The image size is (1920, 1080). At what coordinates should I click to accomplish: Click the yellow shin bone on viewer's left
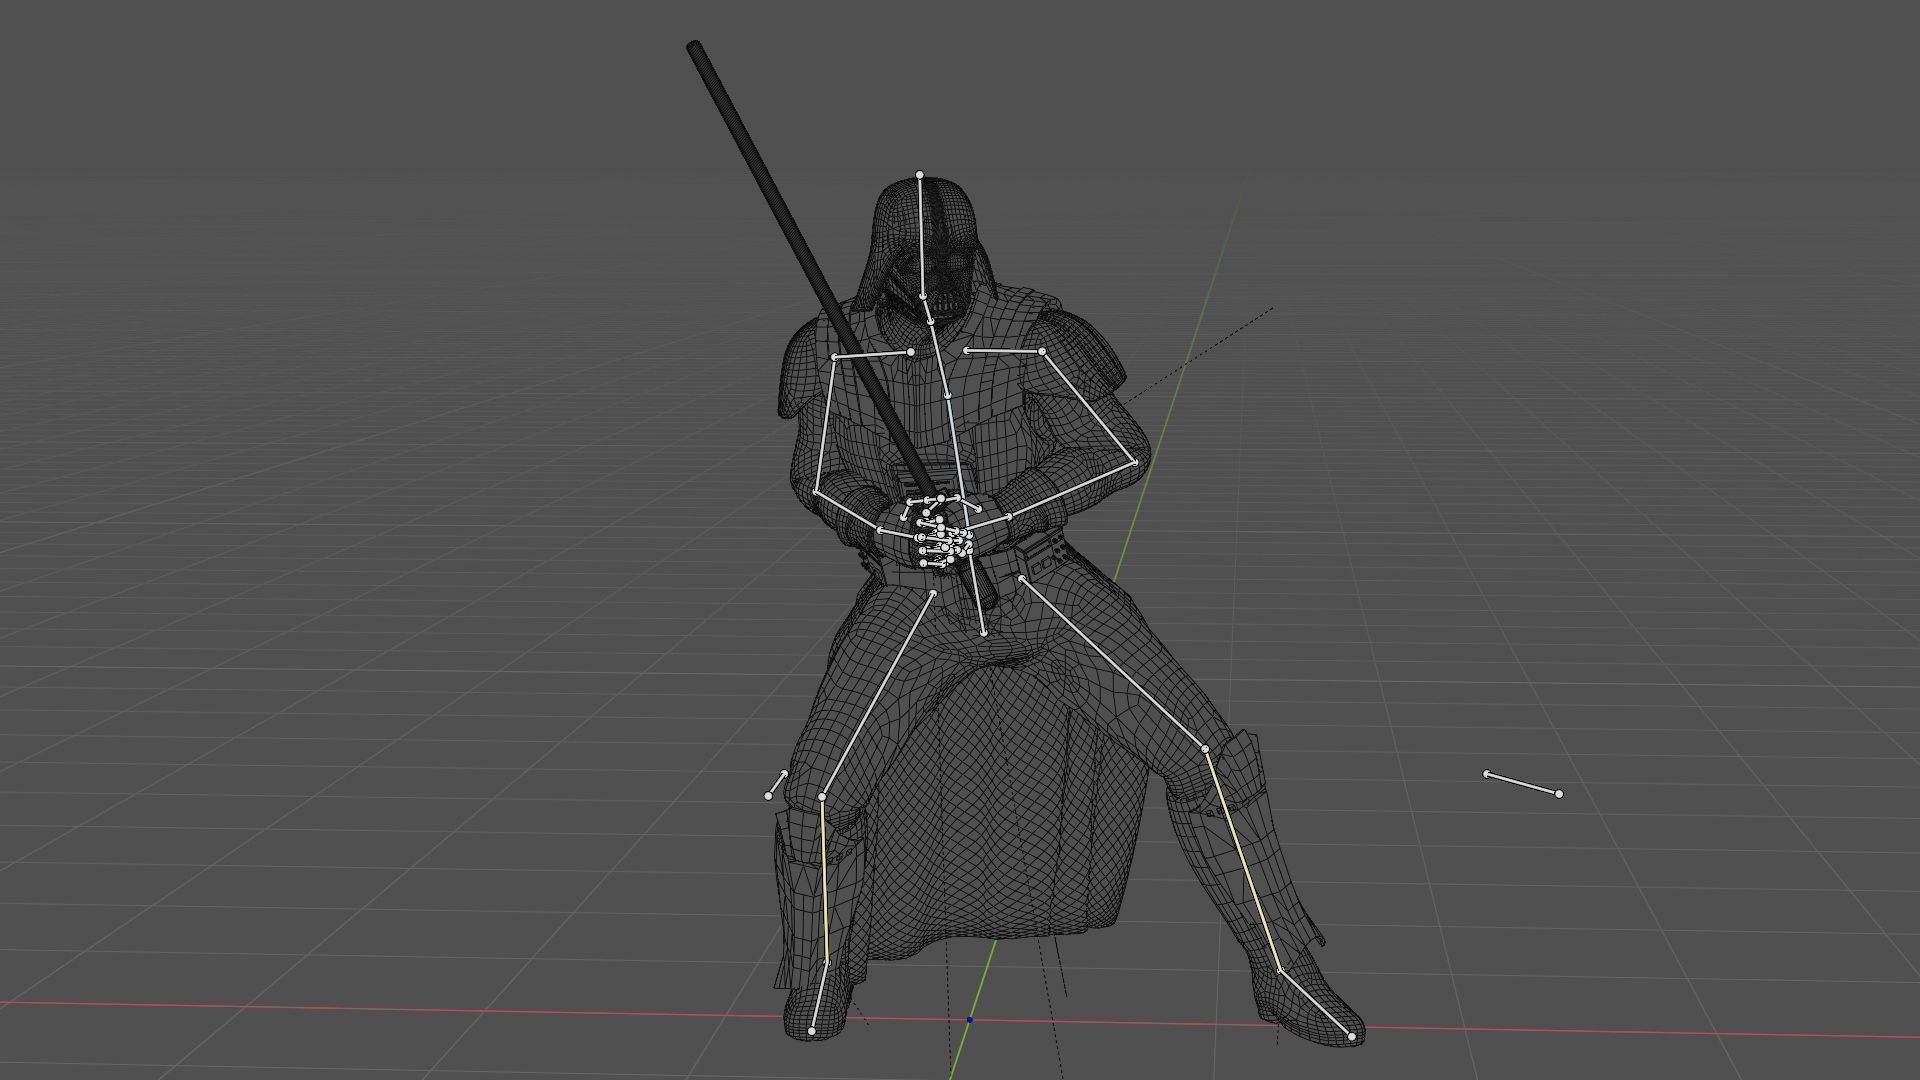pos(825,880)
